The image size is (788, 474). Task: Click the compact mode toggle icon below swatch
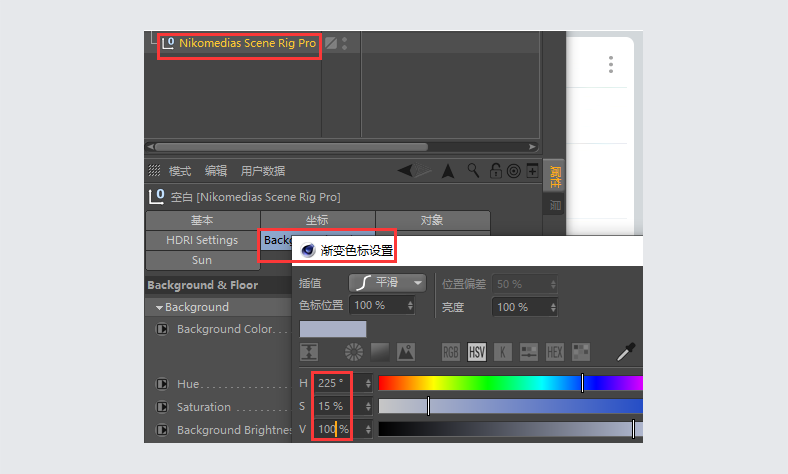(x=309, y=352)
